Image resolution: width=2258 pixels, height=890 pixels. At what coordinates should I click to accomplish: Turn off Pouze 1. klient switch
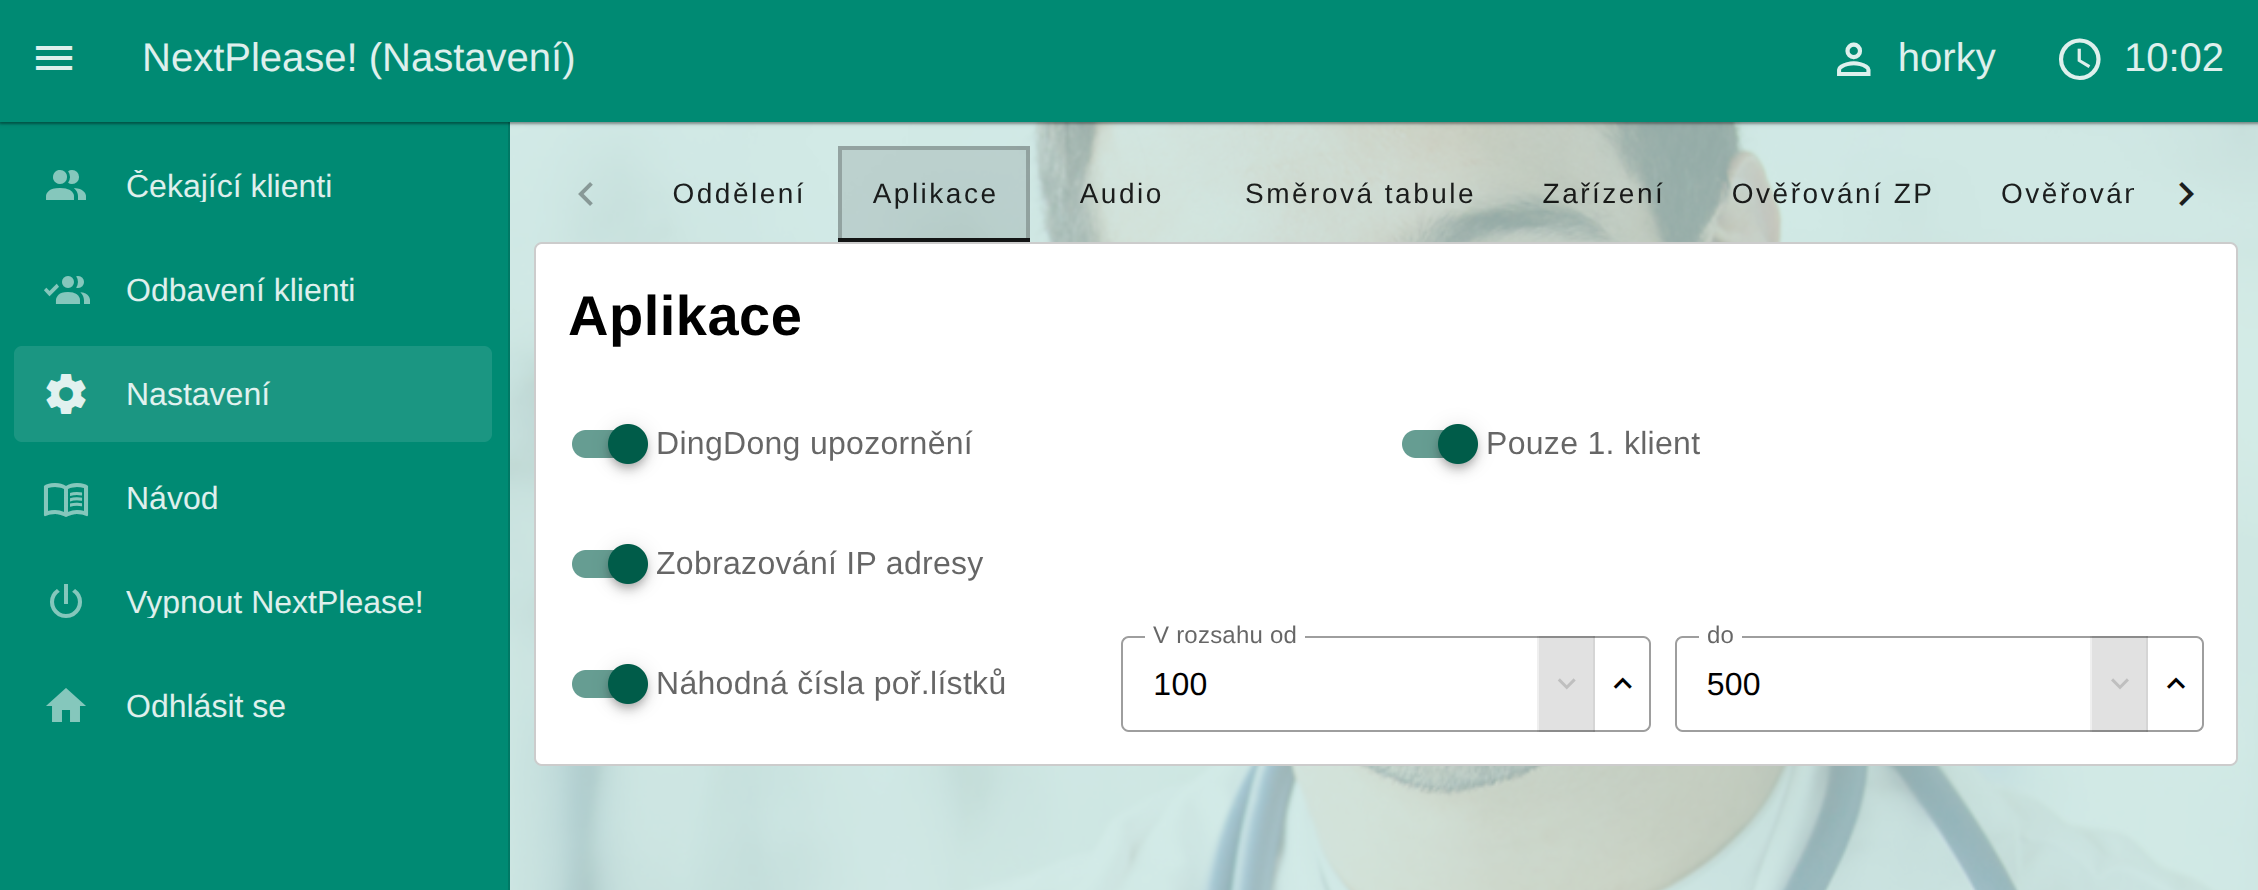click(x=1440, y=443)
